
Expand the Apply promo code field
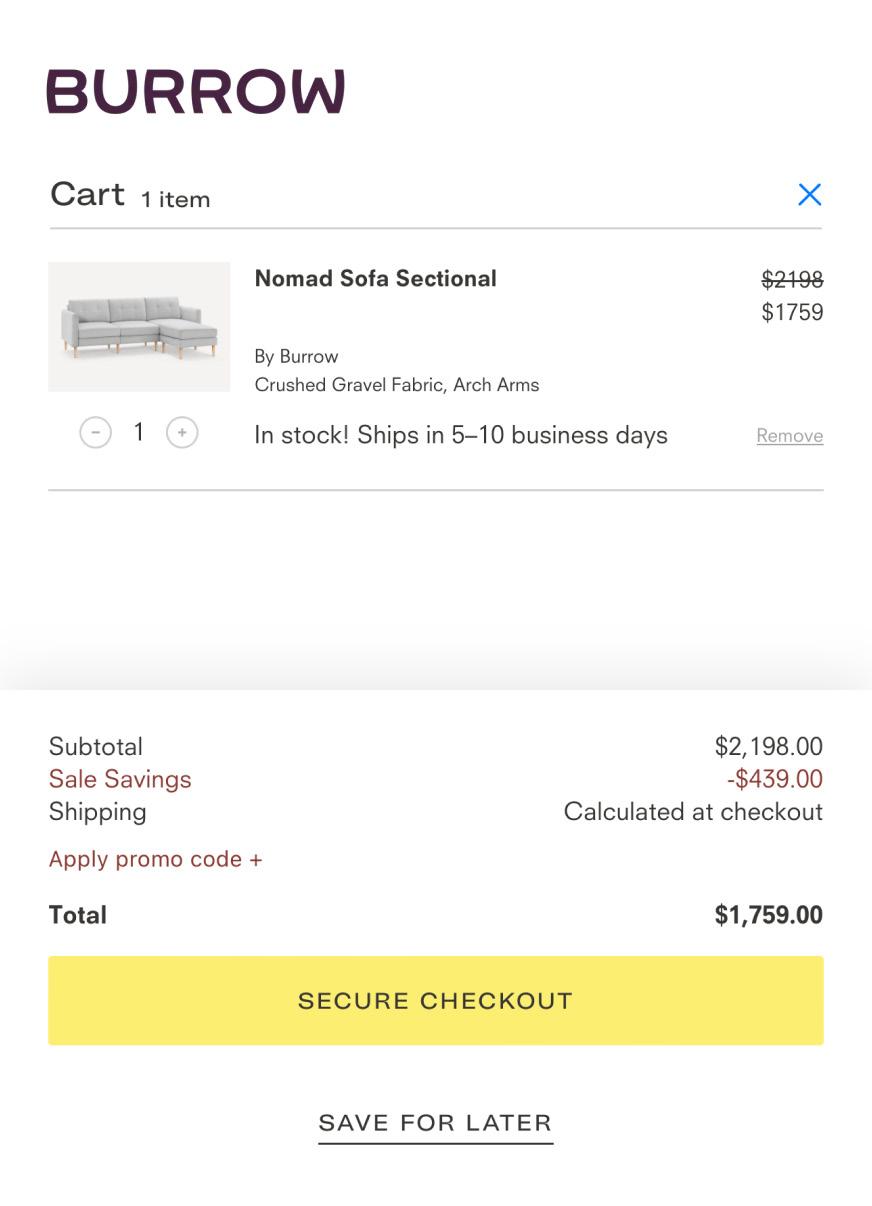coord(155,859)
